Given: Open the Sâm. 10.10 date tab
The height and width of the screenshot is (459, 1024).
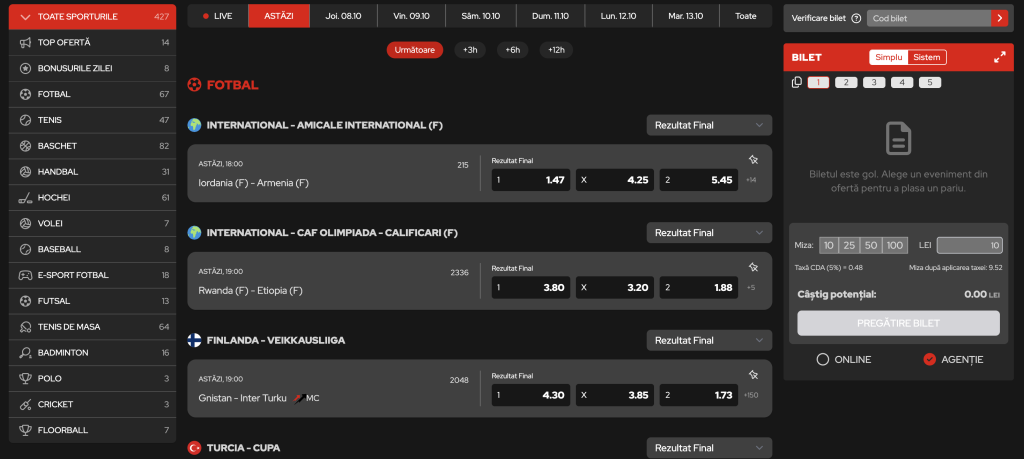Looking at the screenshot, I should (x=481, y=16).
